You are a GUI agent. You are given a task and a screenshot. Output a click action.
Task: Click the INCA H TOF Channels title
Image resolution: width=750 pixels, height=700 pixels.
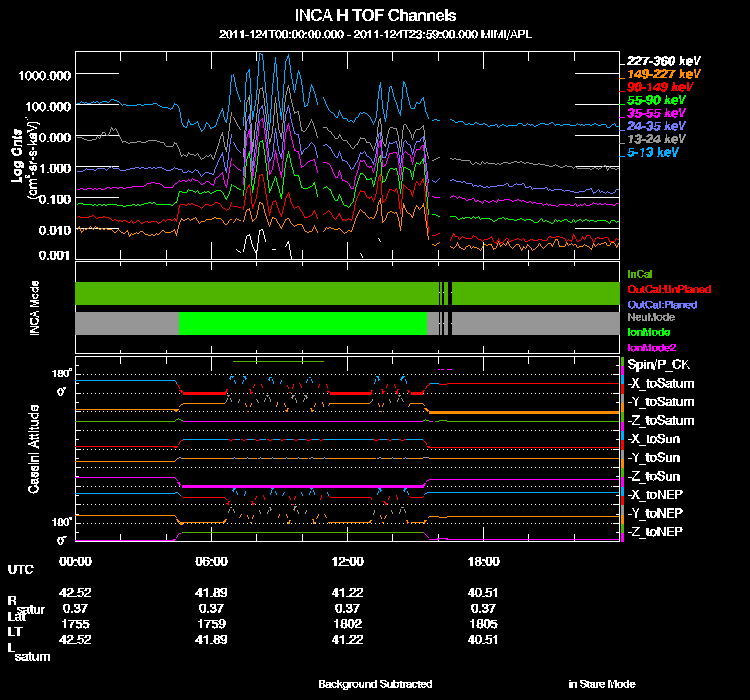(x=375, y=16)
